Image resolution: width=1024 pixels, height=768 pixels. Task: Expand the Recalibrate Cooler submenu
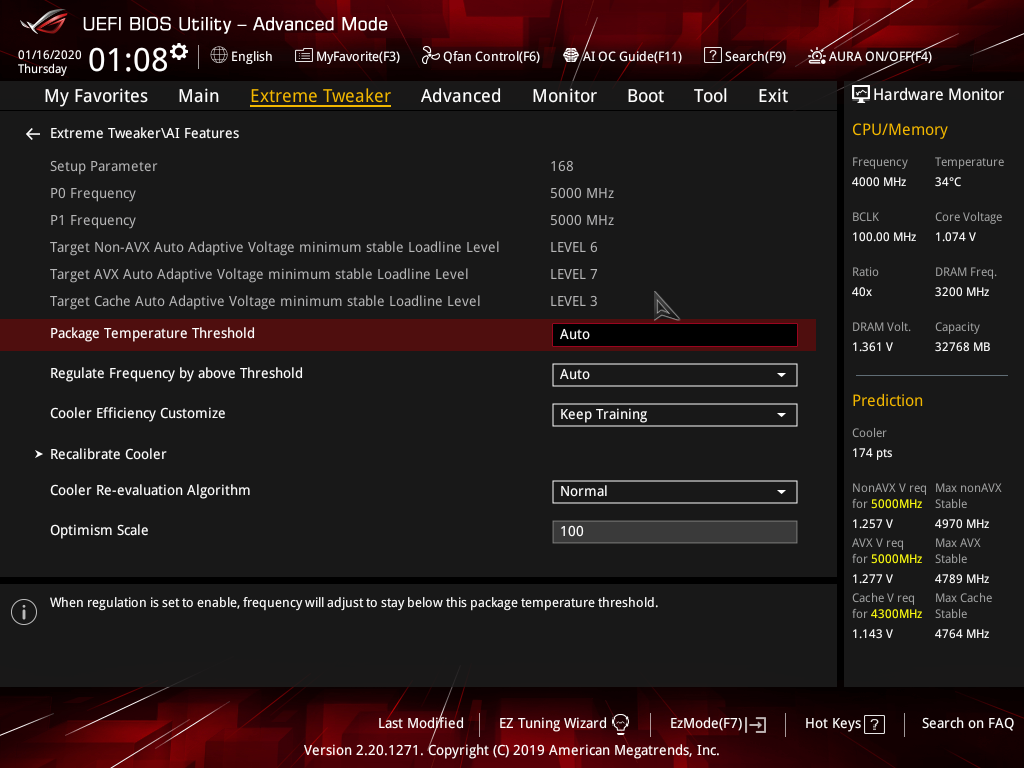108,454
